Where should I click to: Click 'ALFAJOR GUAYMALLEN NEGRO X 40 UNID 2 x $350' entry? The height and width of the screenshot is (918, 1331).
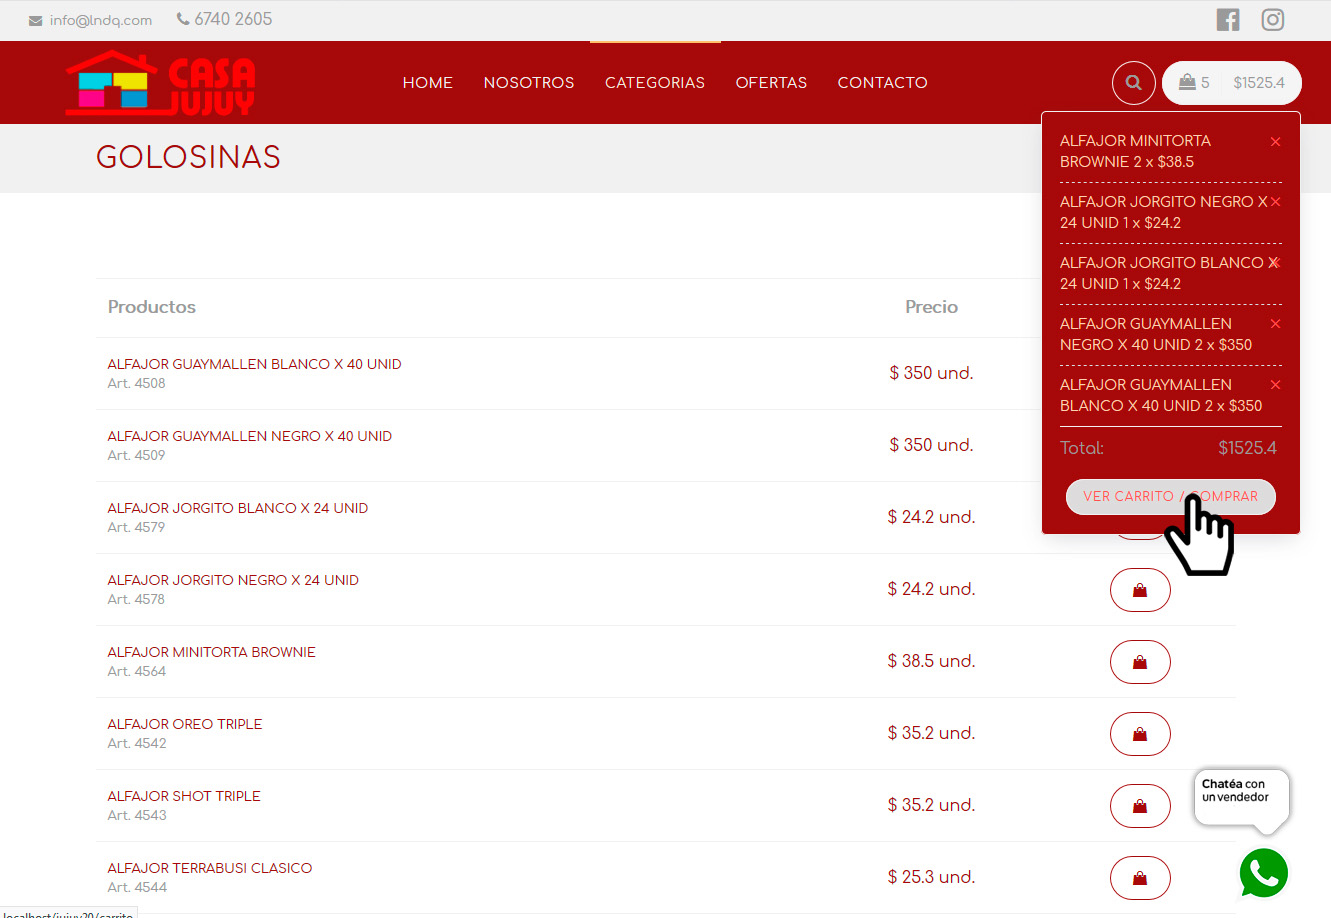click(x=1156, y=334)
